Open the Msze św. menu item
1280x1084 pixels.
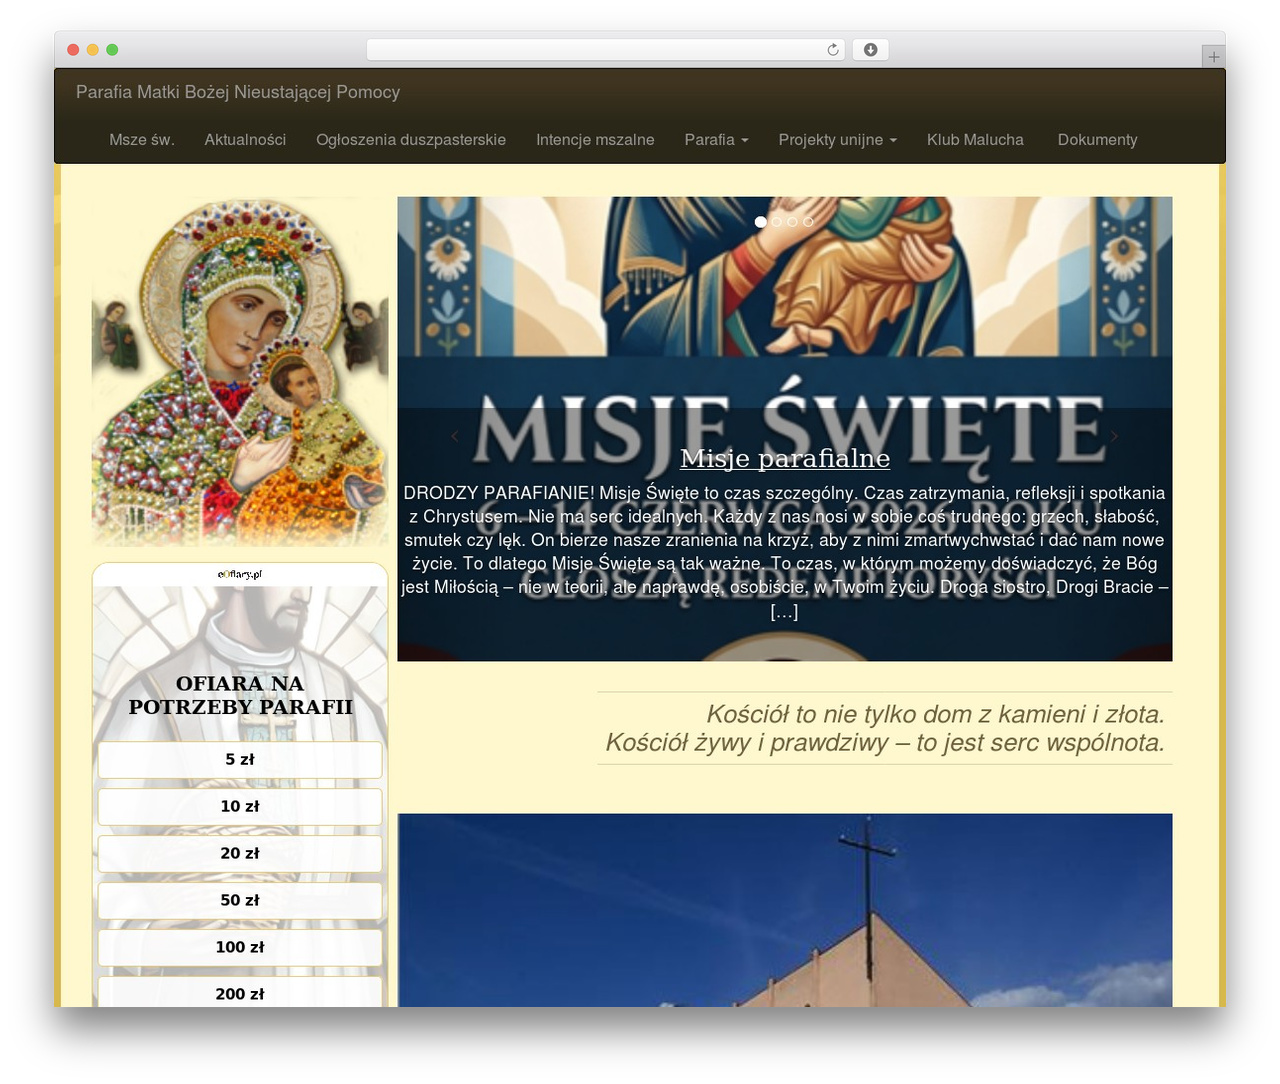(142, 140)
